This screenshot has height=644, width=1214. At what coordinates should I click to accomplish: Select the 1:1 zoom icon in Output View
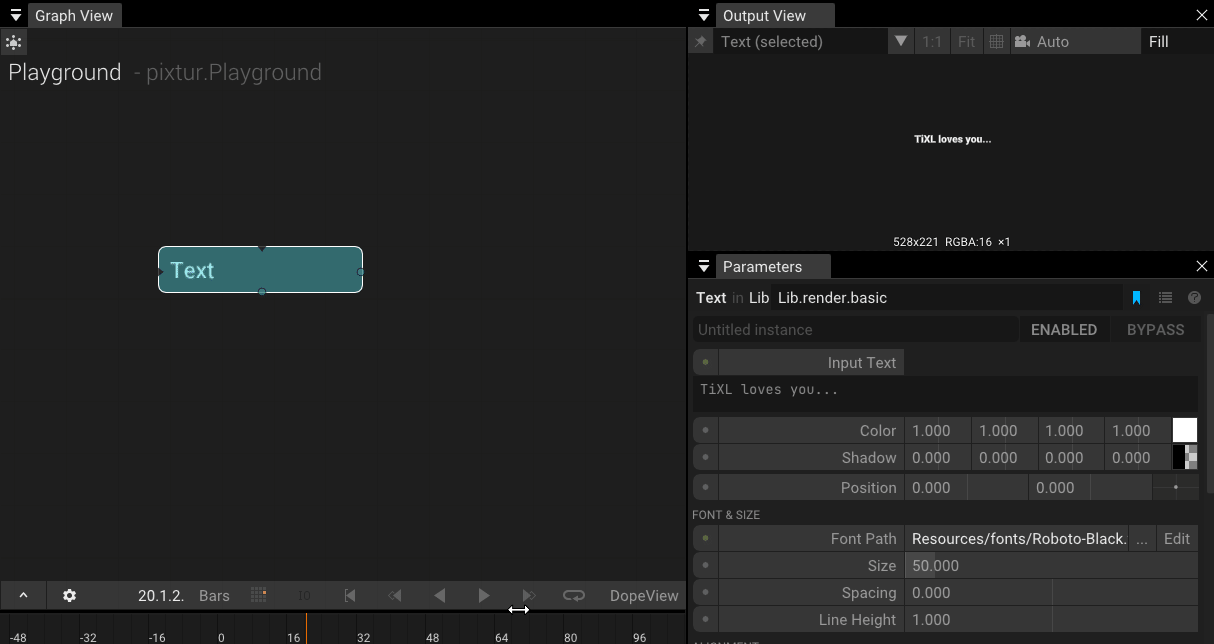(x=931, y=41)
